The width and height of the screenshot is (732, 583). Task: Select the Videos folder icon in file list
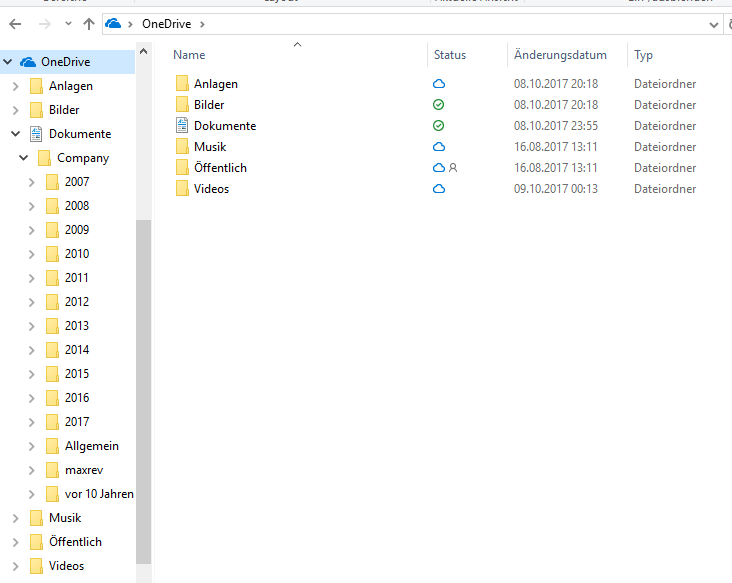(x=182, y=189)
